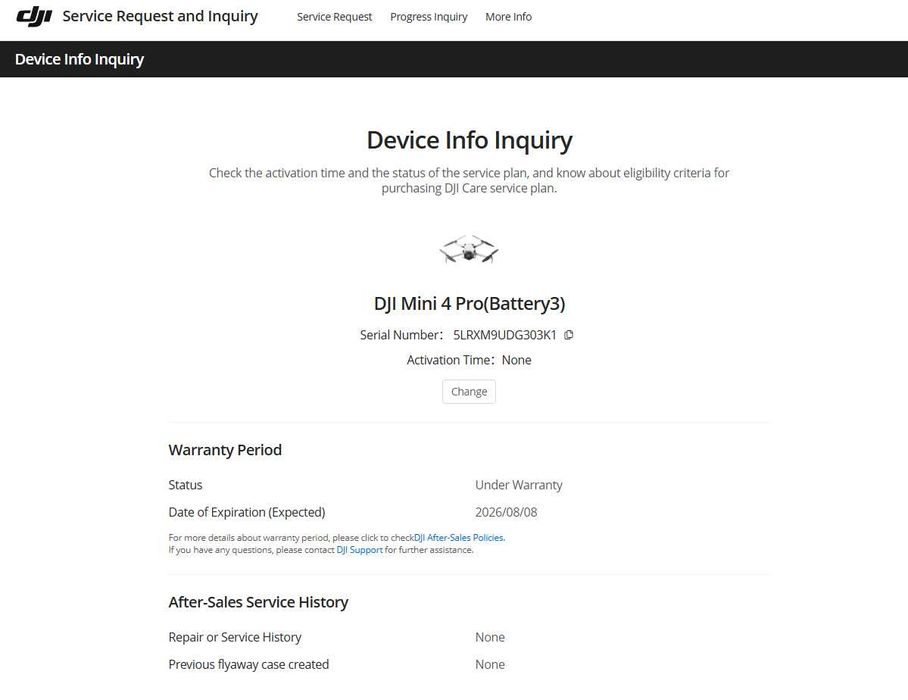Copy the serial number with copy icon

coord(569,335)
